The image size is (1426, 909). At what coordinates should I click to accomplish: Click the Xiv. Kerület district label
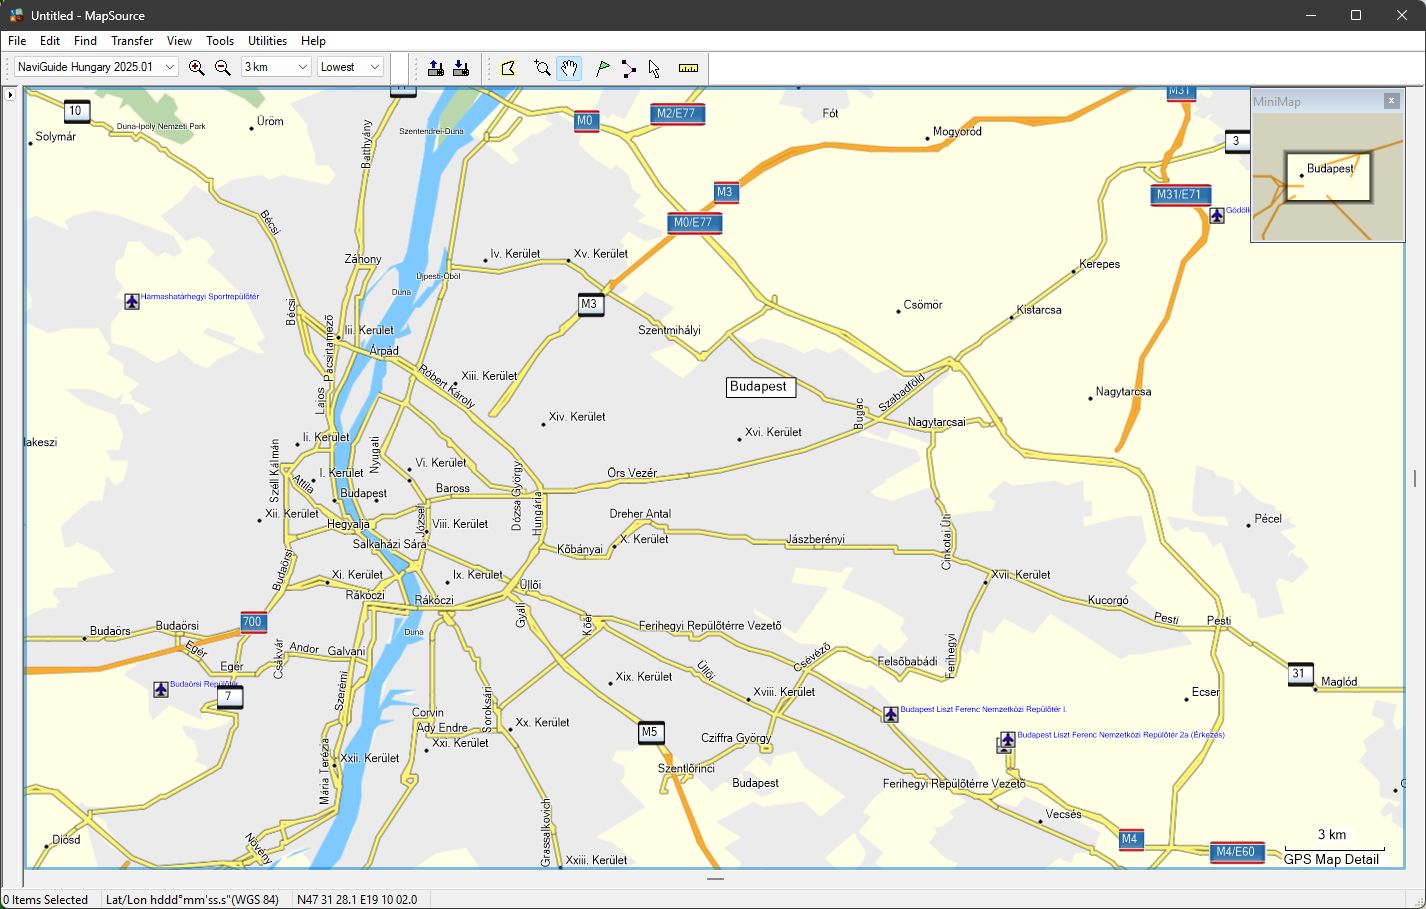click(577, 417)
